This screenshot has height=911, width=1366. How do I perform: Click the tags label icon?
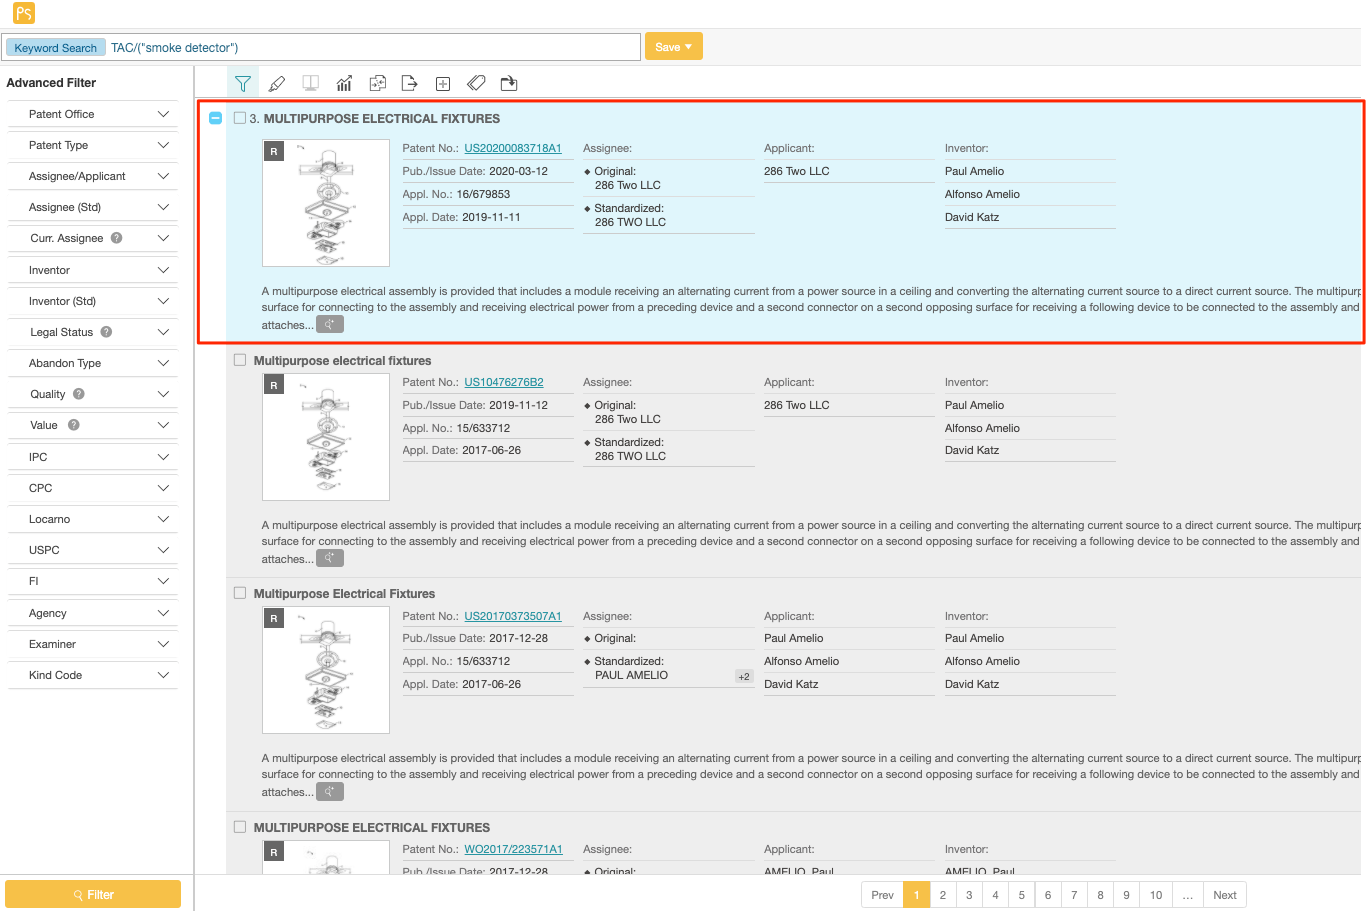[476, 83]
